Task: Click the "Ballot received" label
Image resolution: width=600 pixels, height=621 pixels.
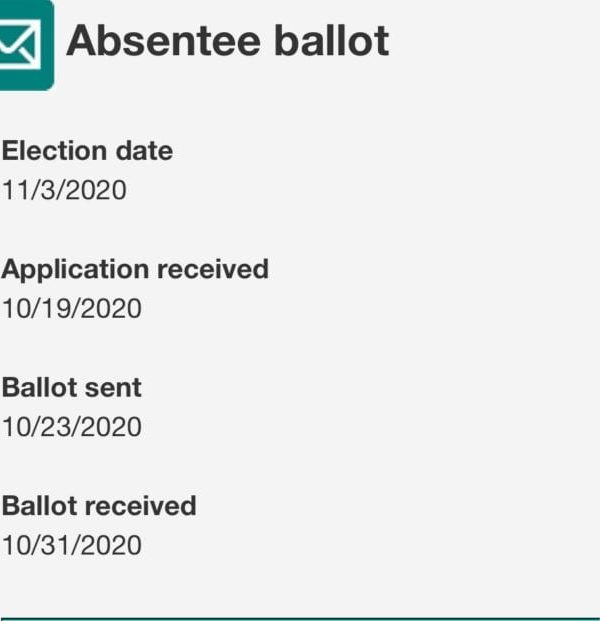Action: click(99, 506)
